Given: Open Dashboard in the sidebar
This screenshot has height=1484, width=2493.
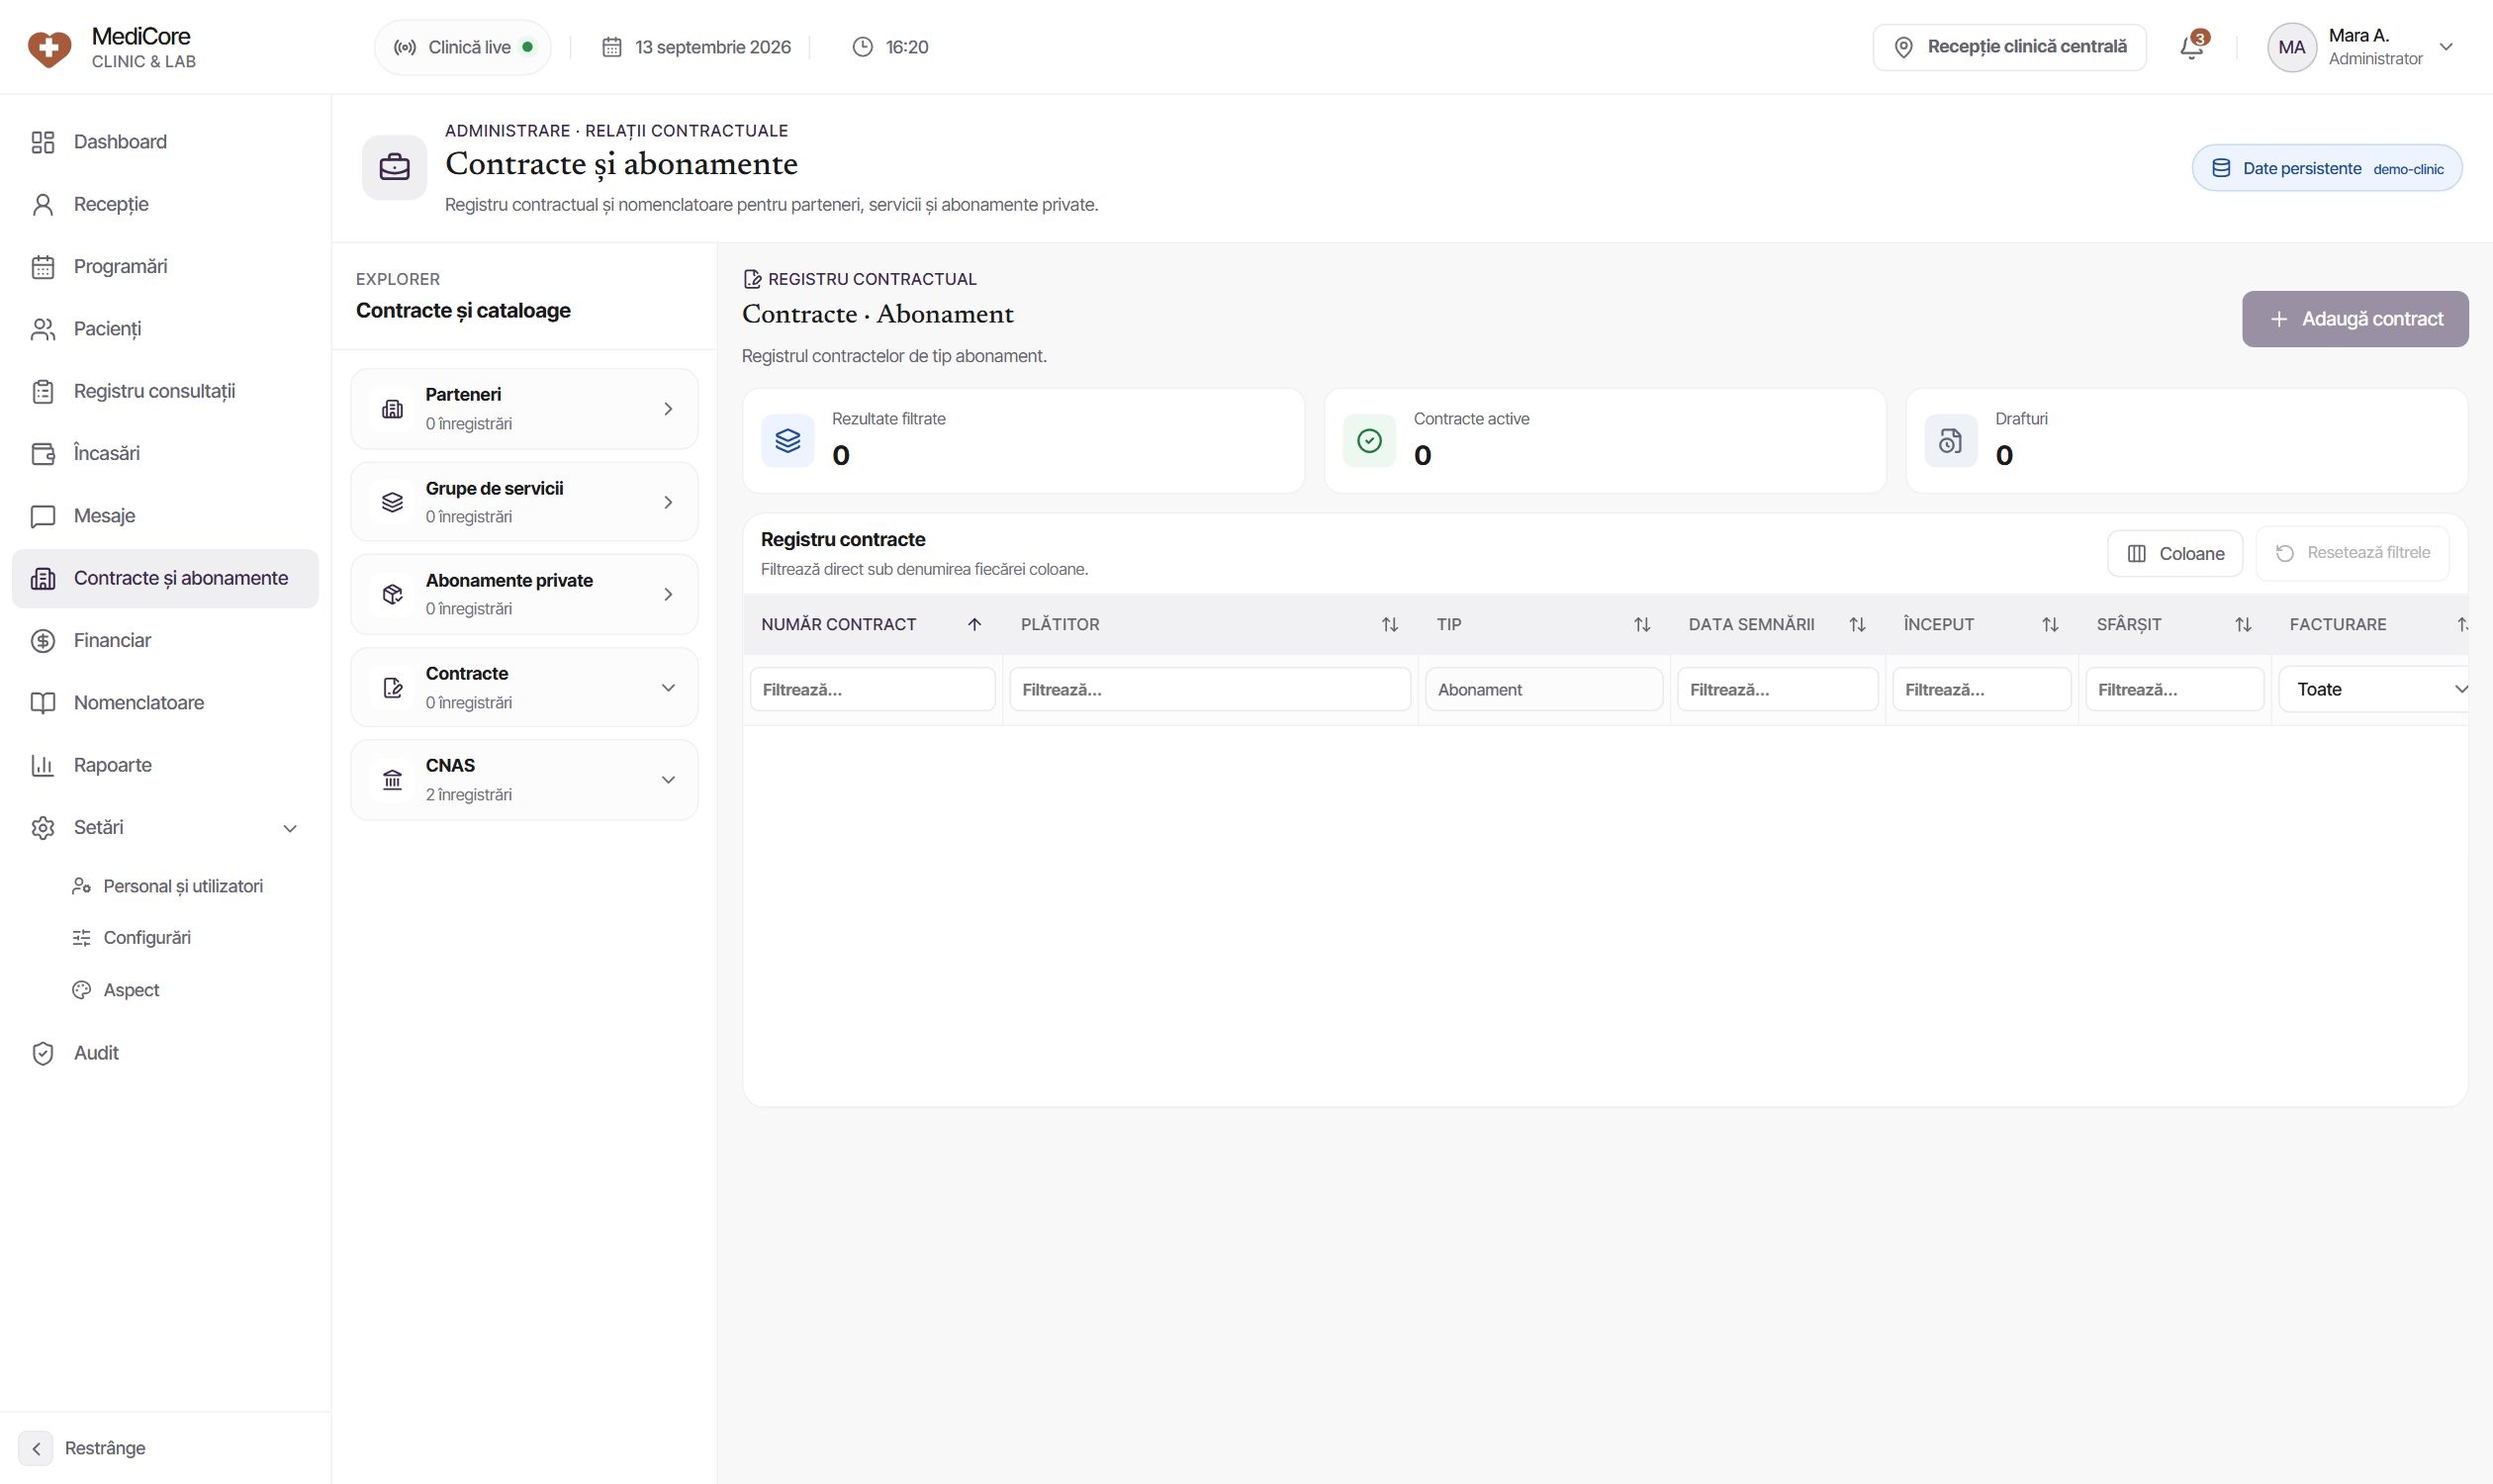Looking at the screenshot, I should (165, 142).
